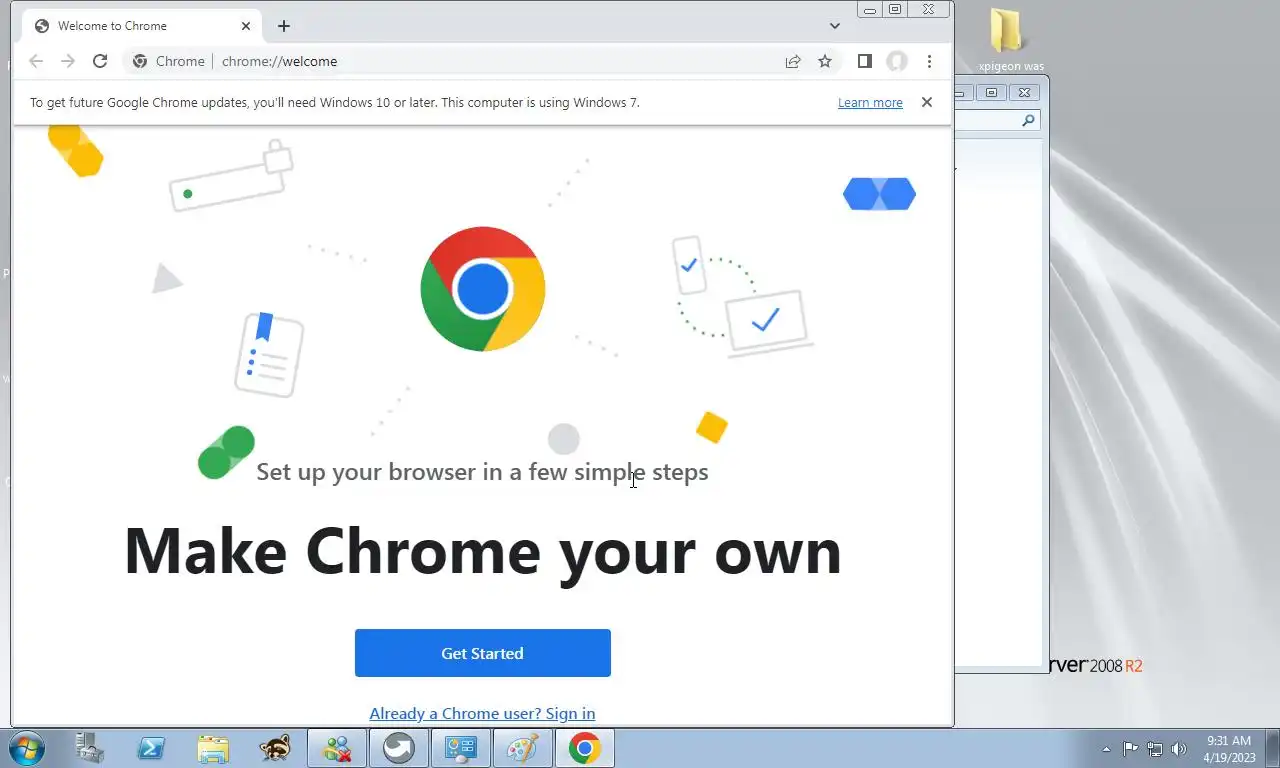This screenshot has height=768, width=1280.
Task: Open Windows Explorer from the taskbar
Action: coord(213,748)
